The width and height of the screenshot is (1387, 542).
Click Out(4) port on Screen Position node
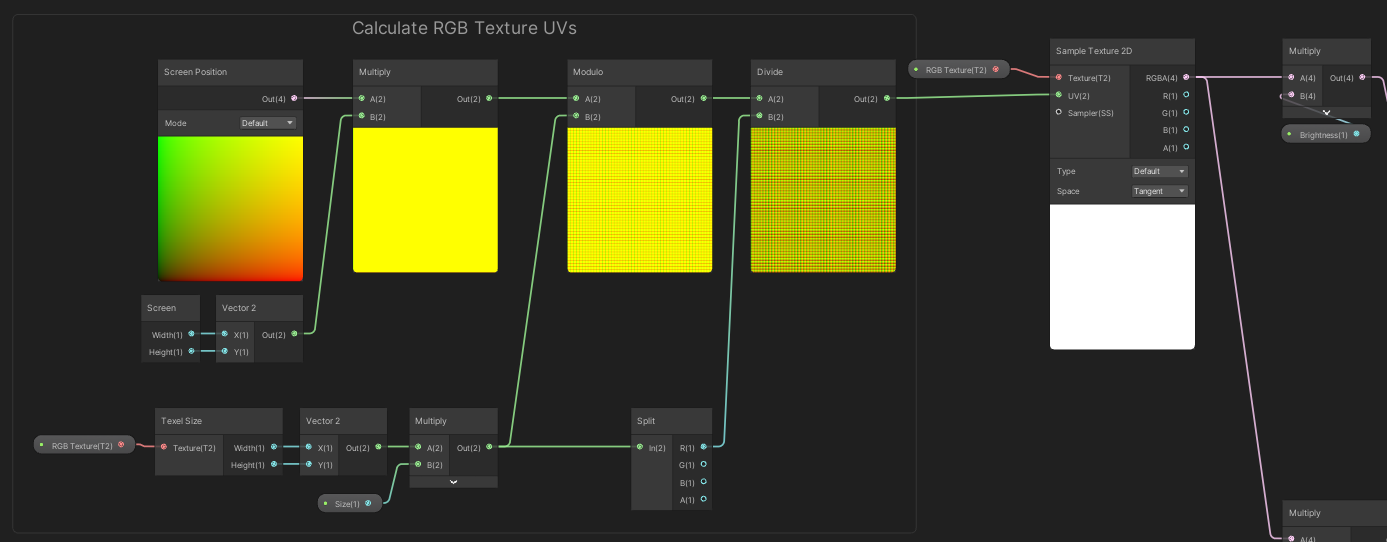[x=294, y=99]
